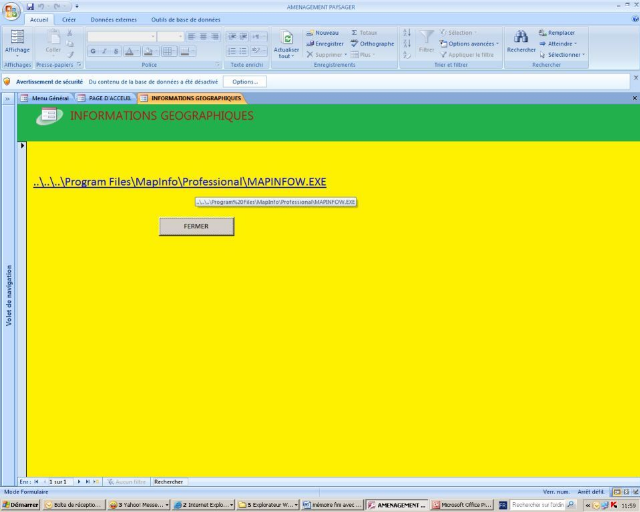Close the security warning bar
The height and width of the screenshot is (512, 640).
point(636,78)
